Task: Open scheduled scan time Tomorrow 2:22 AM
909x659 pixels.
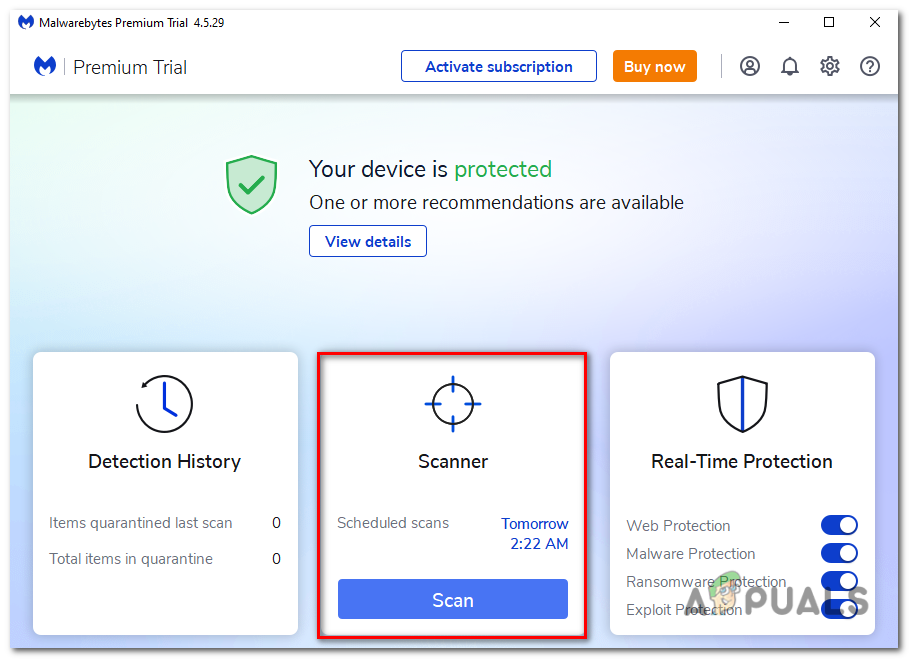Action: point(534,533)
